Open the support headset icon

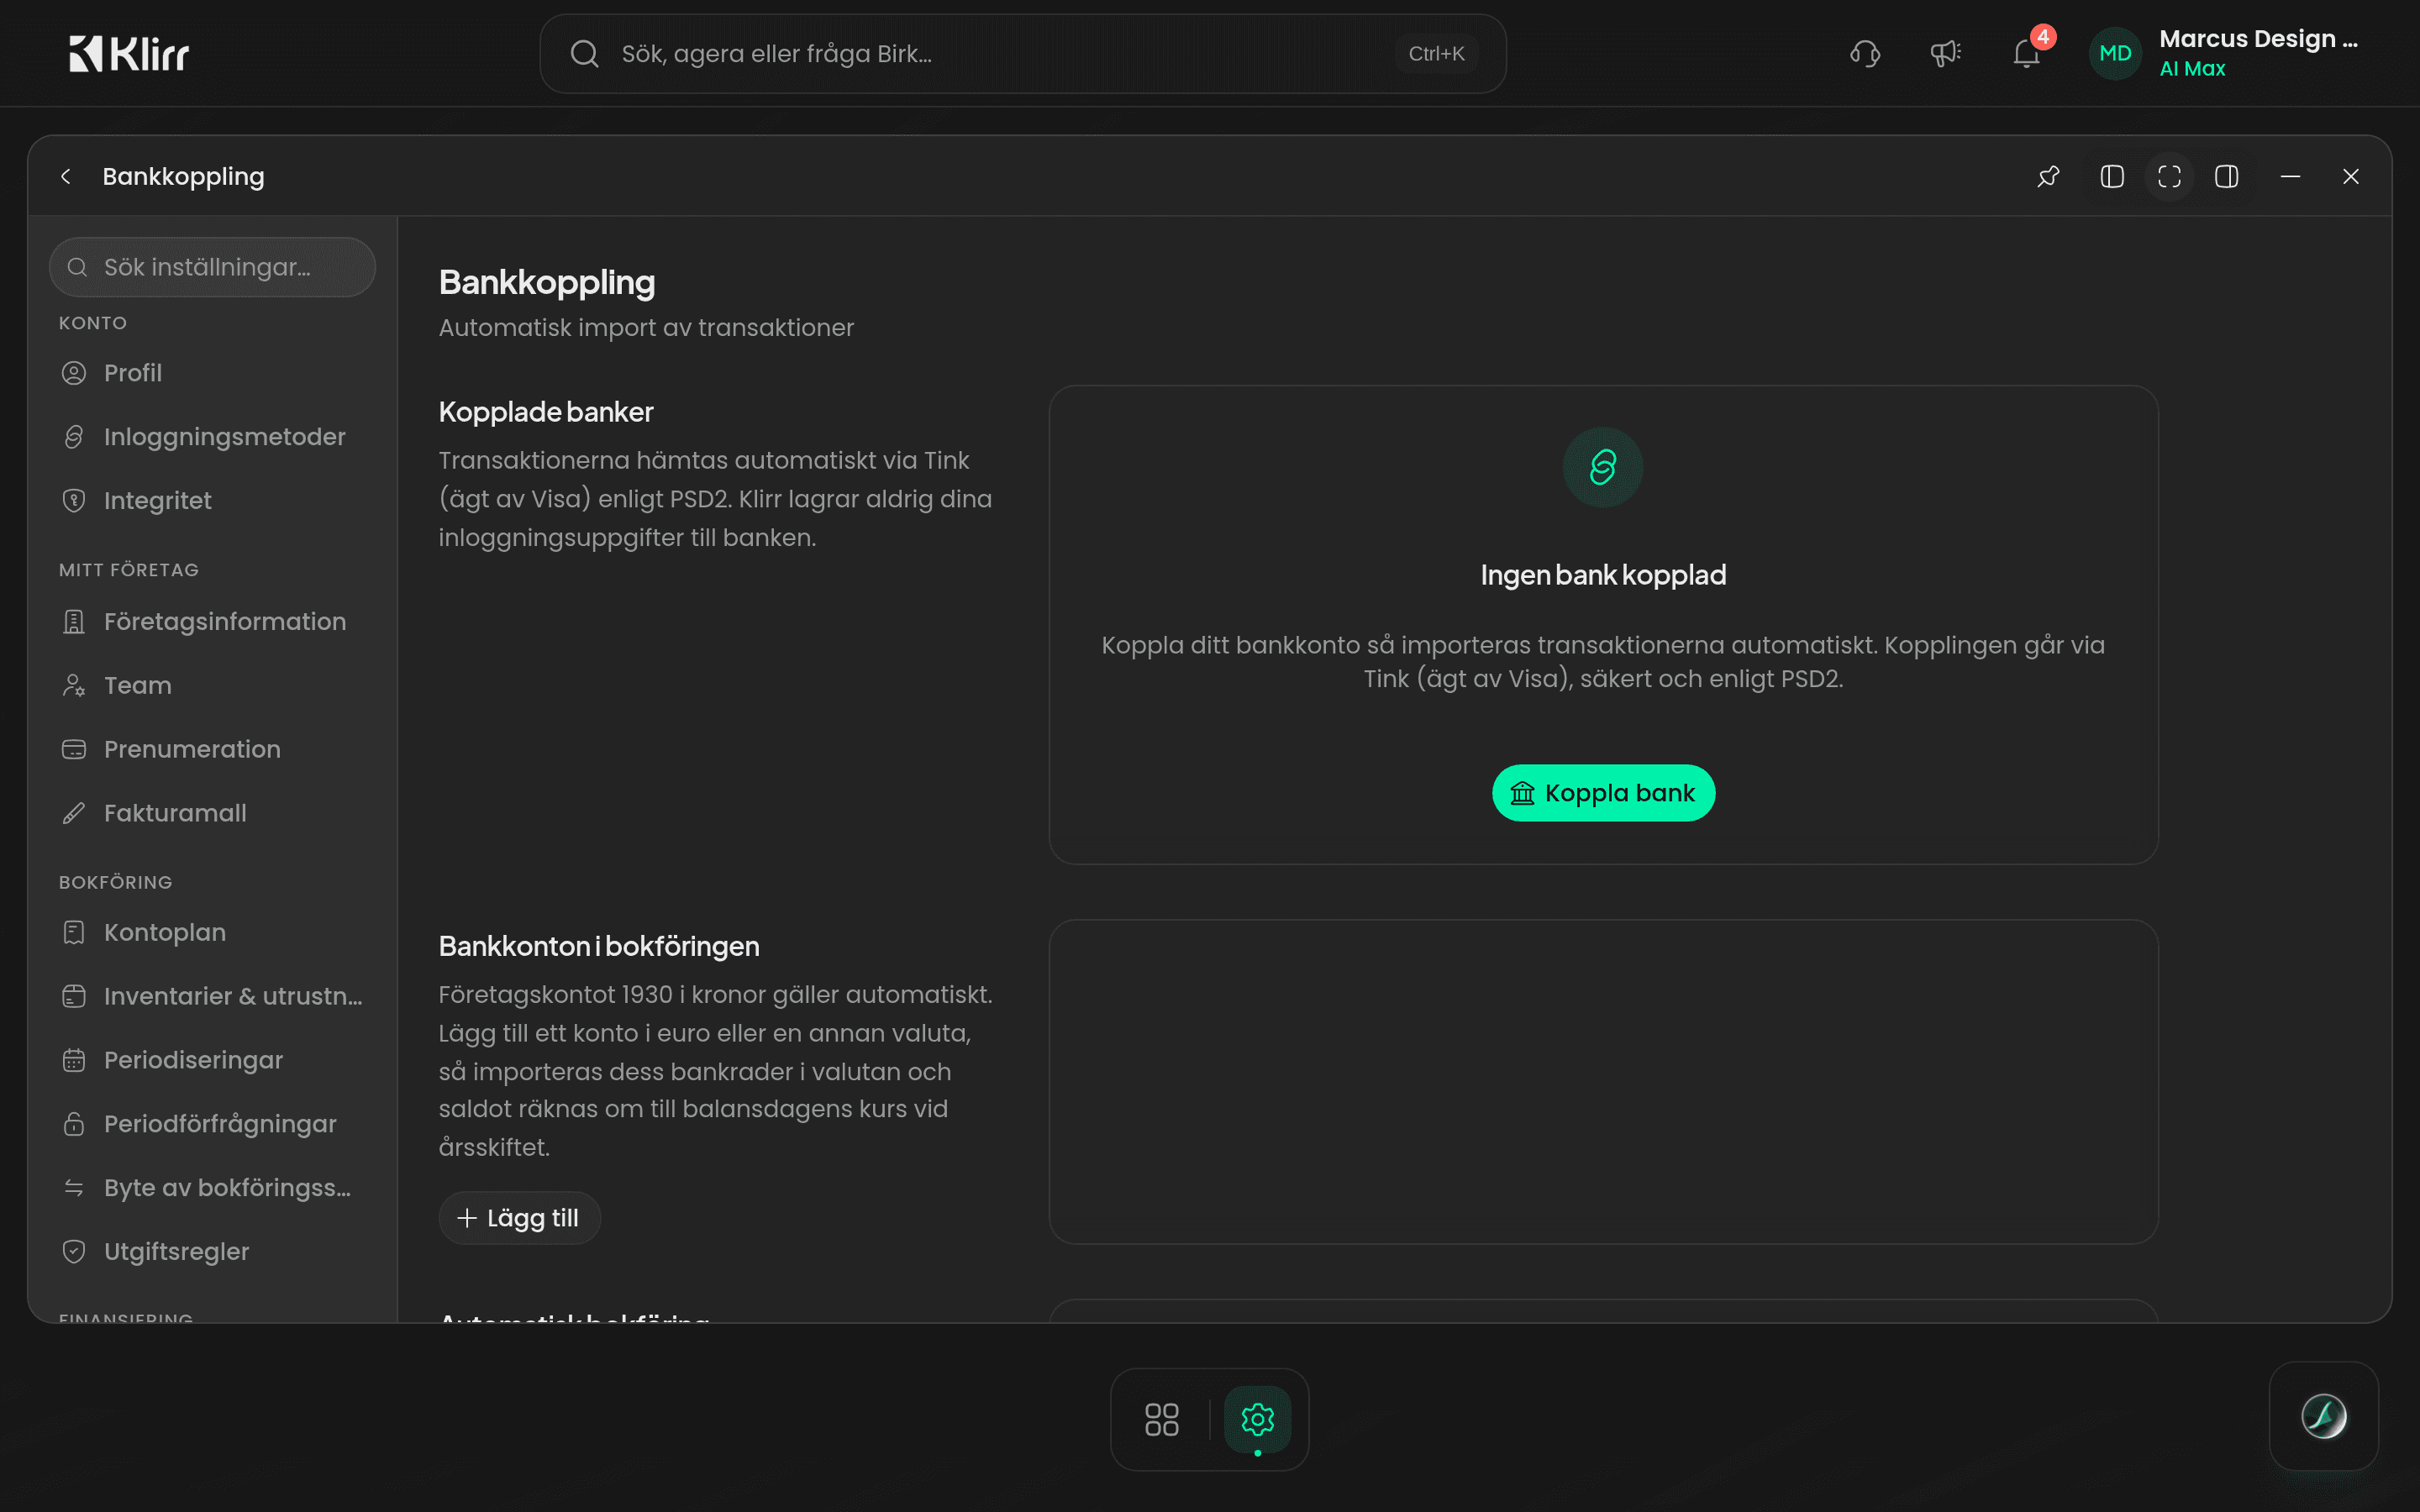pos(1865,54)
